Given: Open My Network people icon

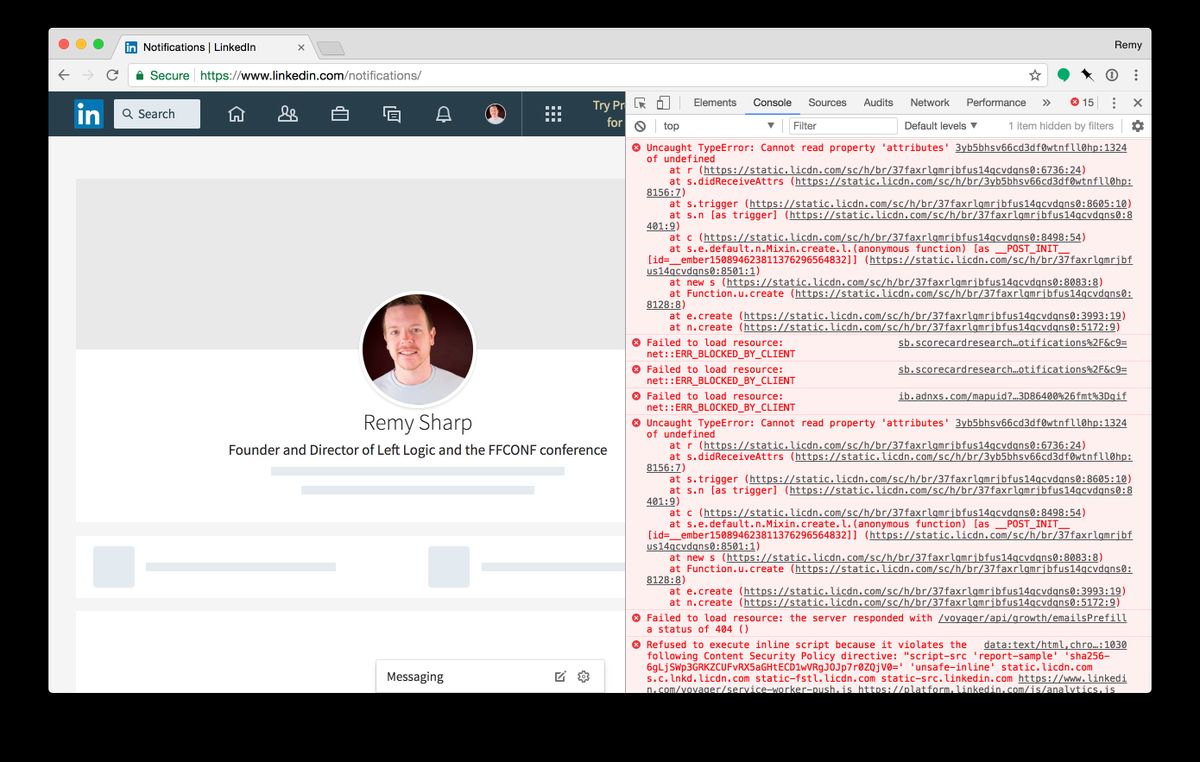Looking at the screenshot, I should pyautogui.click(x=288, y=114).
